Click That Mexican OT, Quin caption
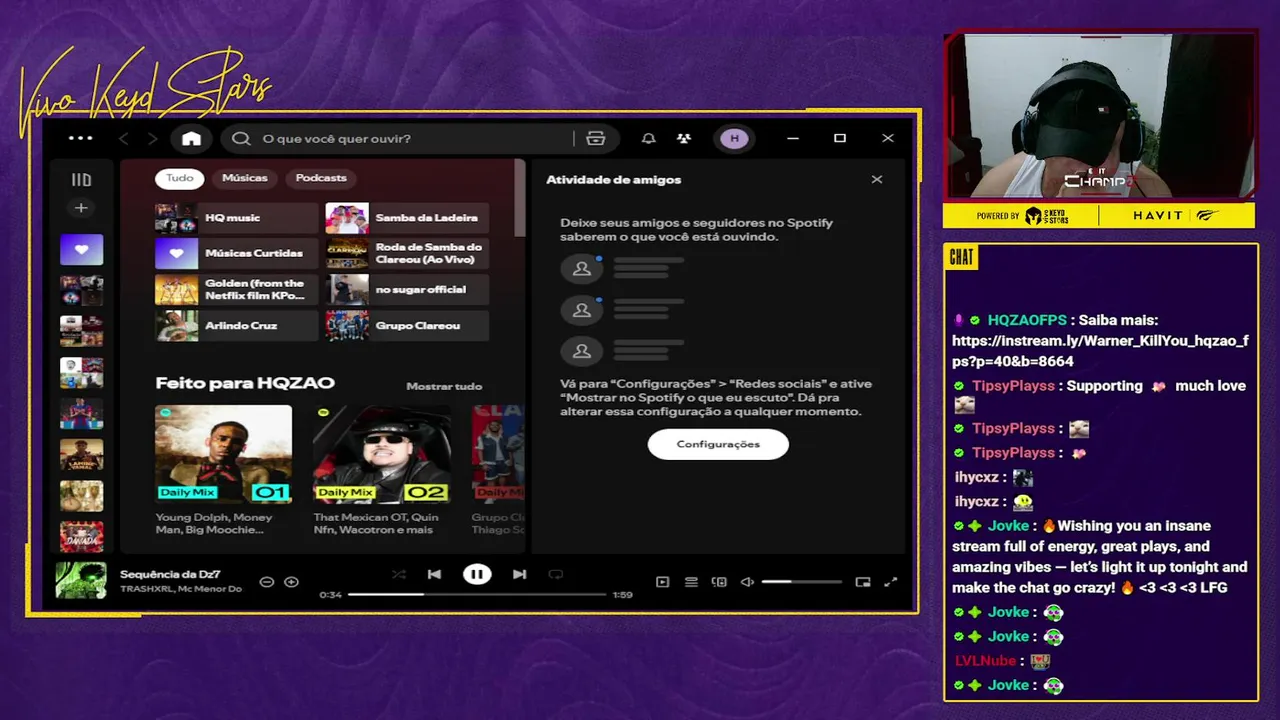This screenshot has width=1280, height=720. (376, 523)
